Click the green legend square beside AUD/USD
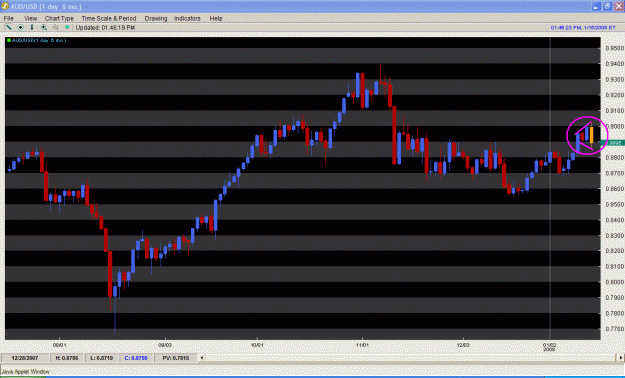This screenshot has width=625, height=378. 9,40
